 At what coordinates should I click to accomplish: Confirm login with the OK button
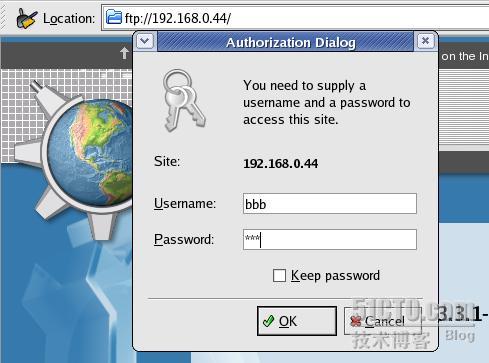(297, 321)
